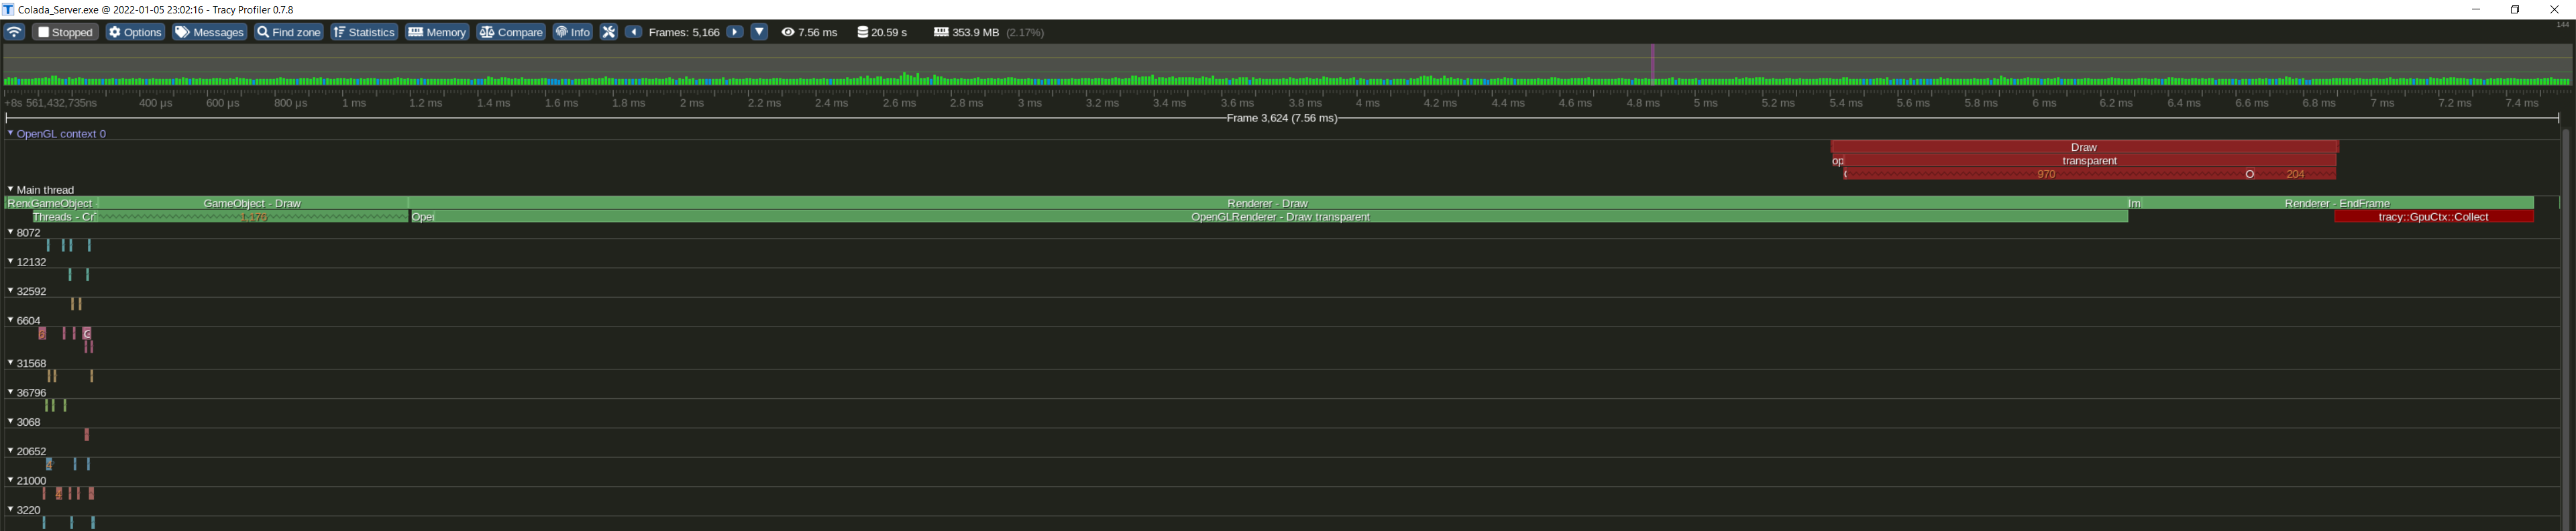Viewport: 2576px width, 531px height.
Task: Open the connection (wifi) icon
Action: click(x=14, y=32)
